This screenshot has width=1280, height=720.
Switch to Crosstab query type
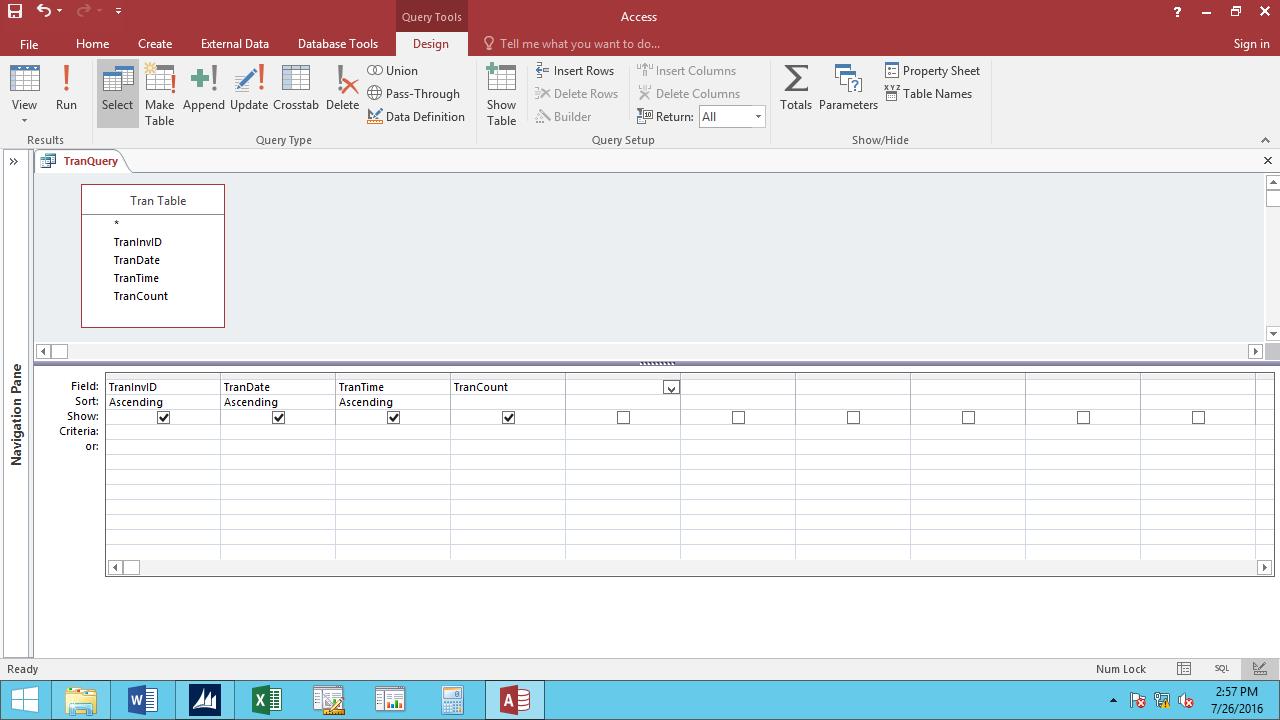(x=295, y=88)
